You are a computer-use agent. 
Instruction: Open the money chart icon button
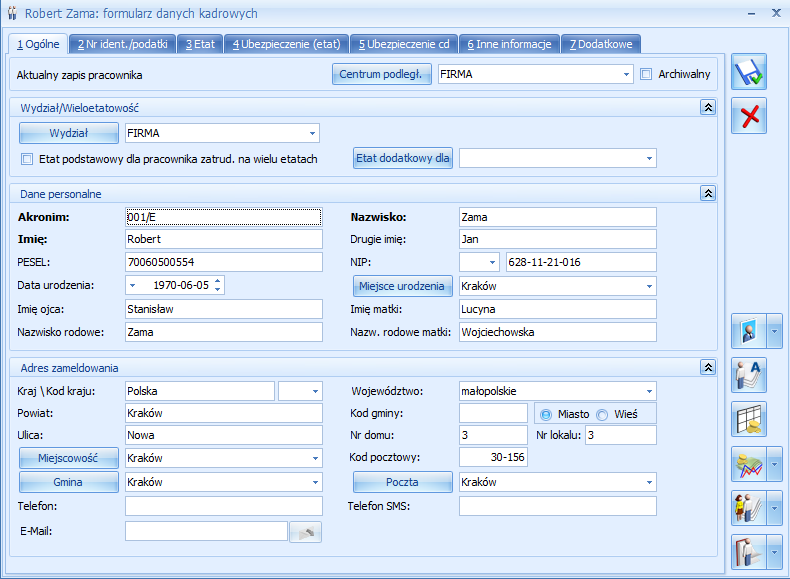click(749, 464)
